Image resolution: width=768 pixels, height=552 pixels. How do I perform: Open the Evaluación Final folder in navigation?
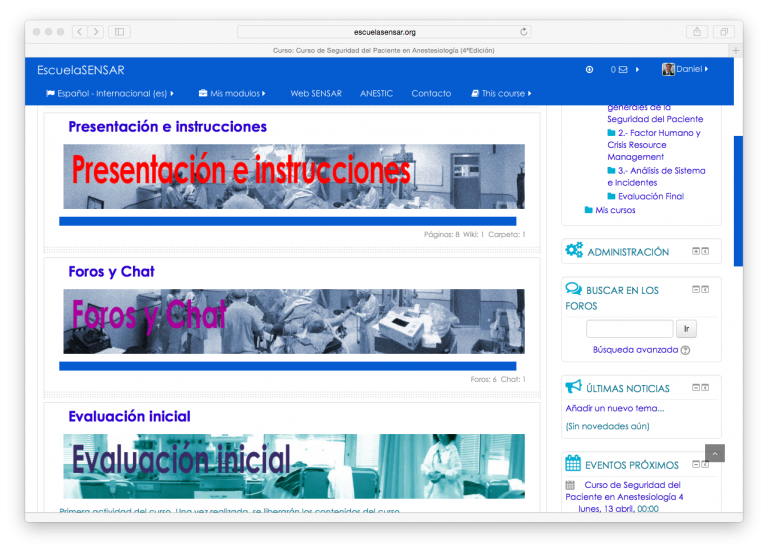[650, 197]
